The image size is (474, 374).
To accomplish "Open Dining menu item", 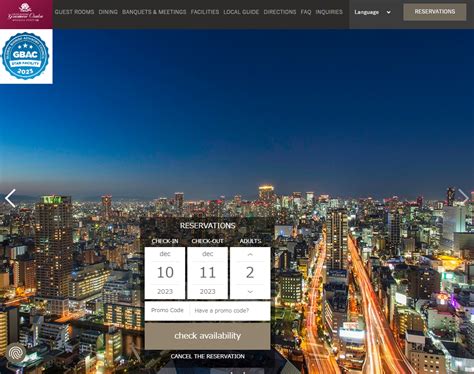I will (x=108, y=12).
